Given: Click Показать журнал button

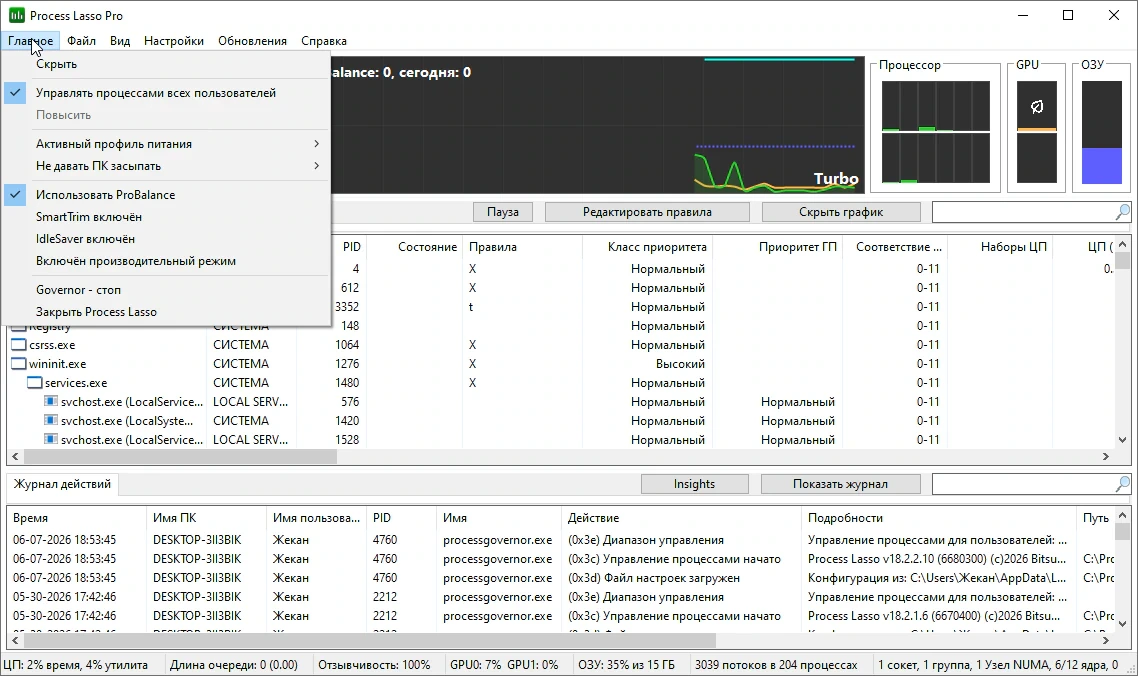Looking at the screenshot, I should (x=840, y=484).
